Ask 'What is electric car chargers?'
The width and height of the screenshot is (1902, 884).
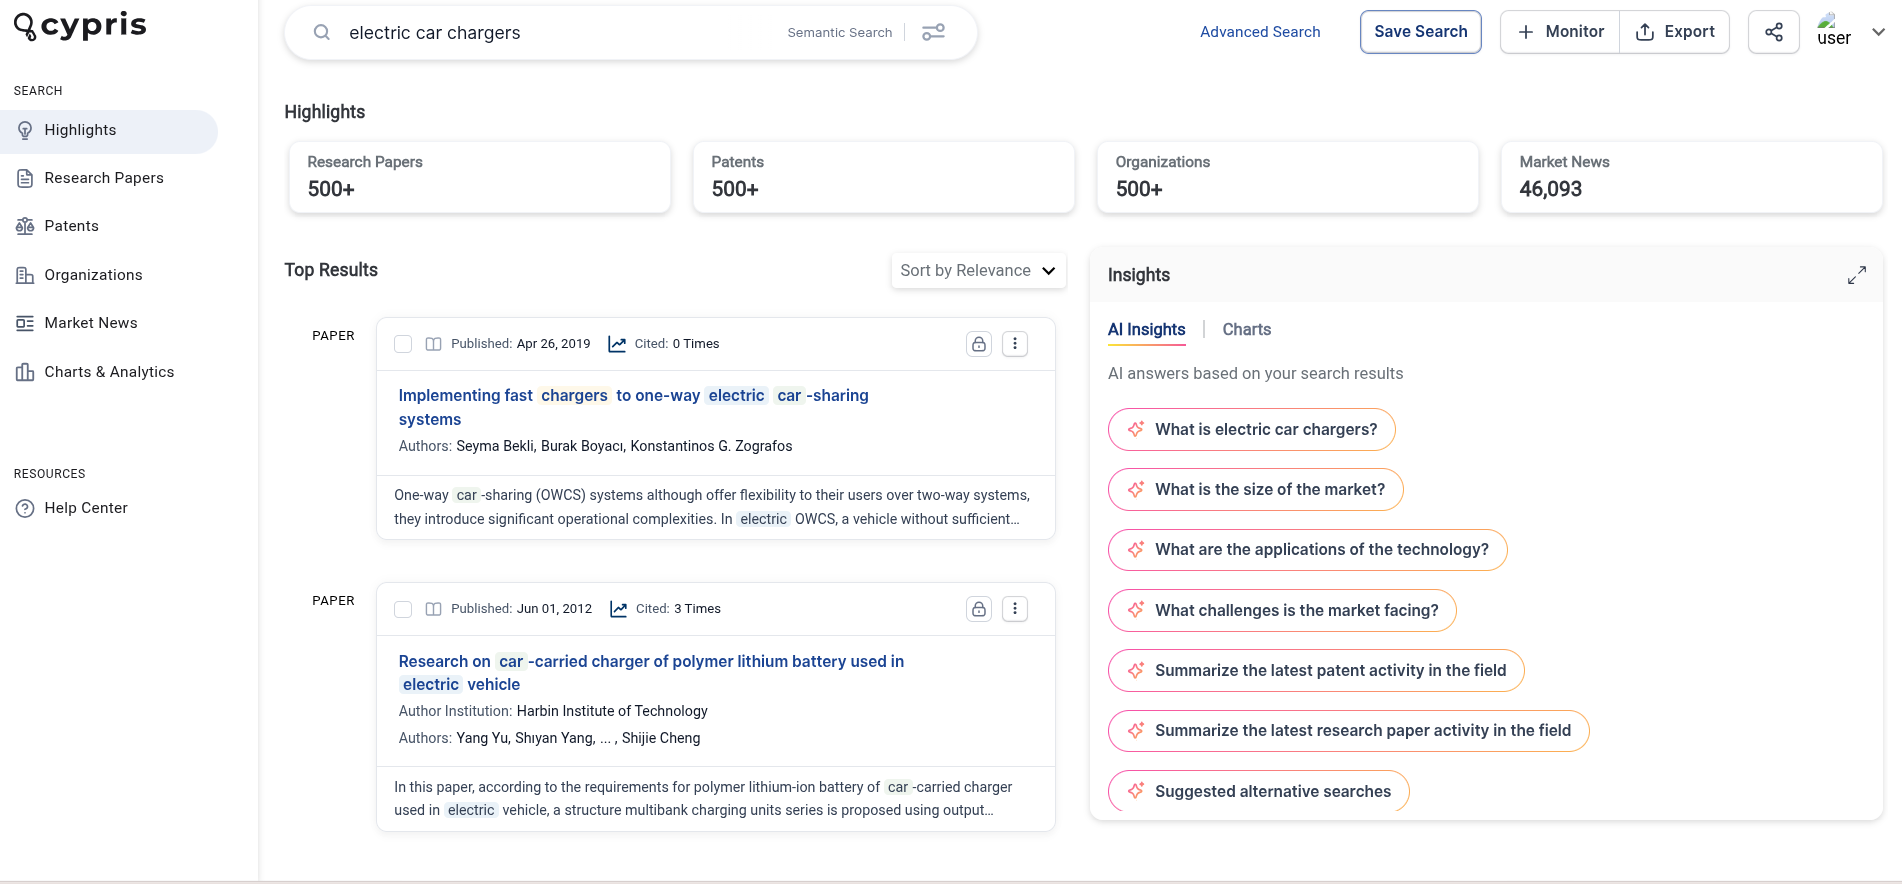1251,429
